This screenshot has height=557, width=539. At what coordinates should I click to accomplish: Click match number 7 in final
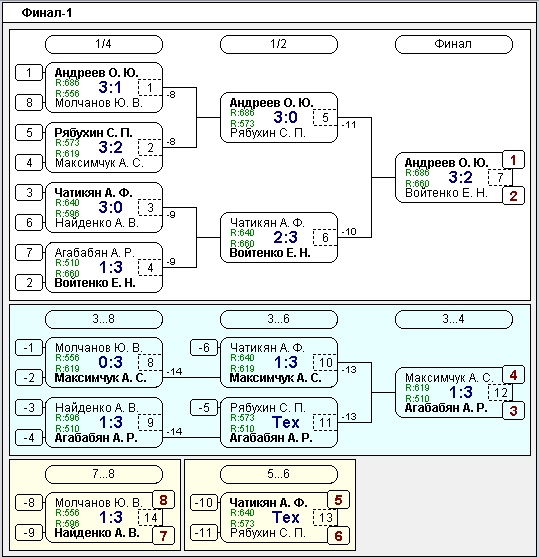[500, 177]
